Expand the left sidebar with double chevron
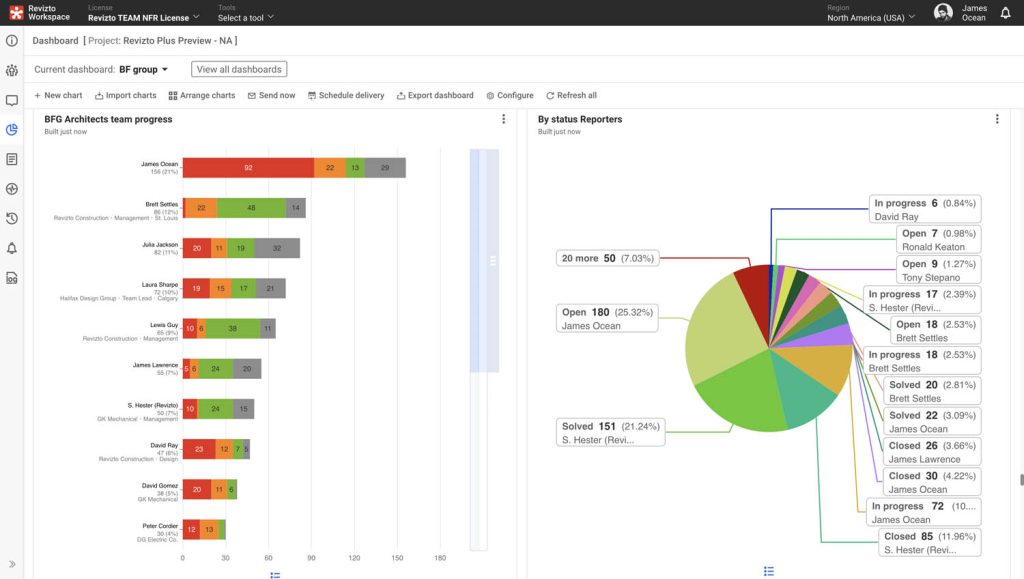This screenshot has width=1024, height=579. coord(12,564)
